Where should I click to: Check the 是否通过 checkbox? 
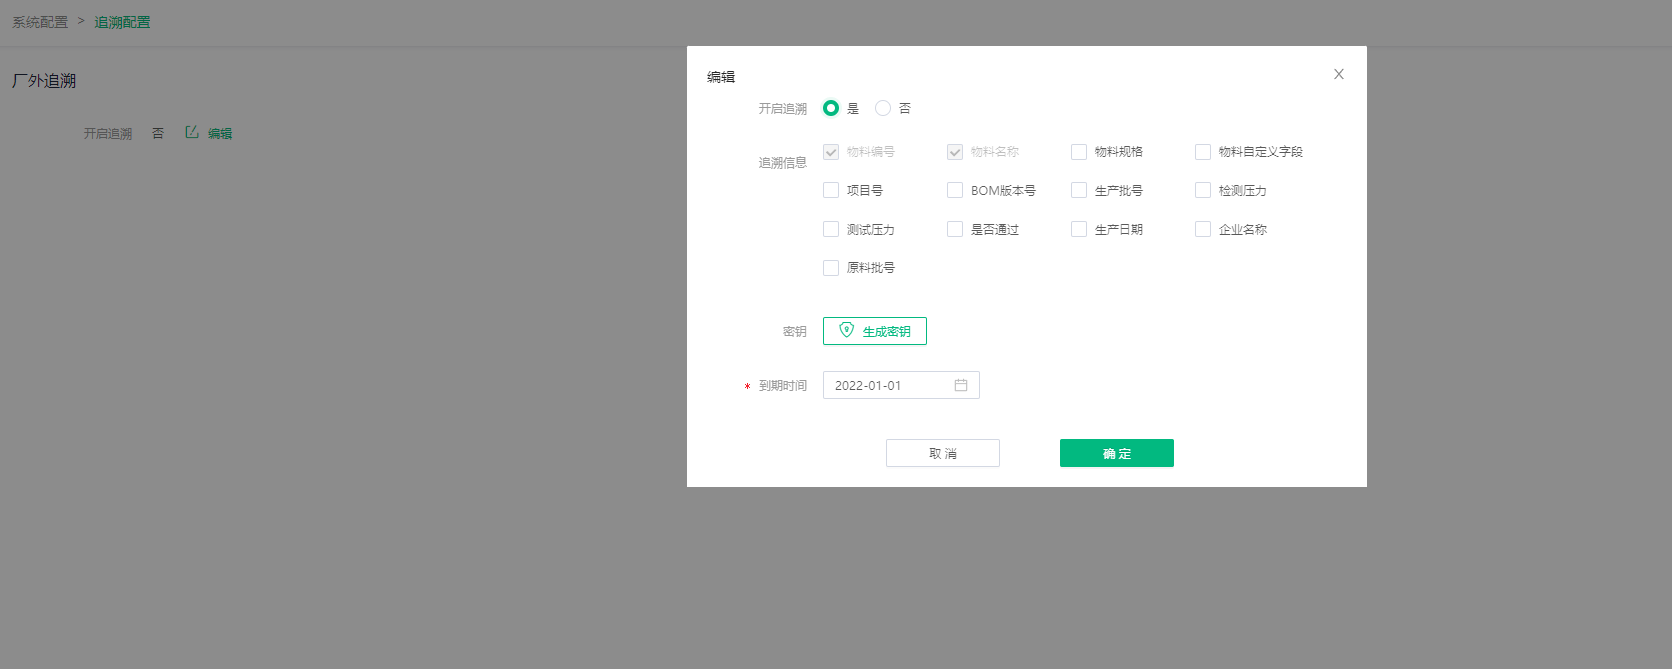pos(955,229)
